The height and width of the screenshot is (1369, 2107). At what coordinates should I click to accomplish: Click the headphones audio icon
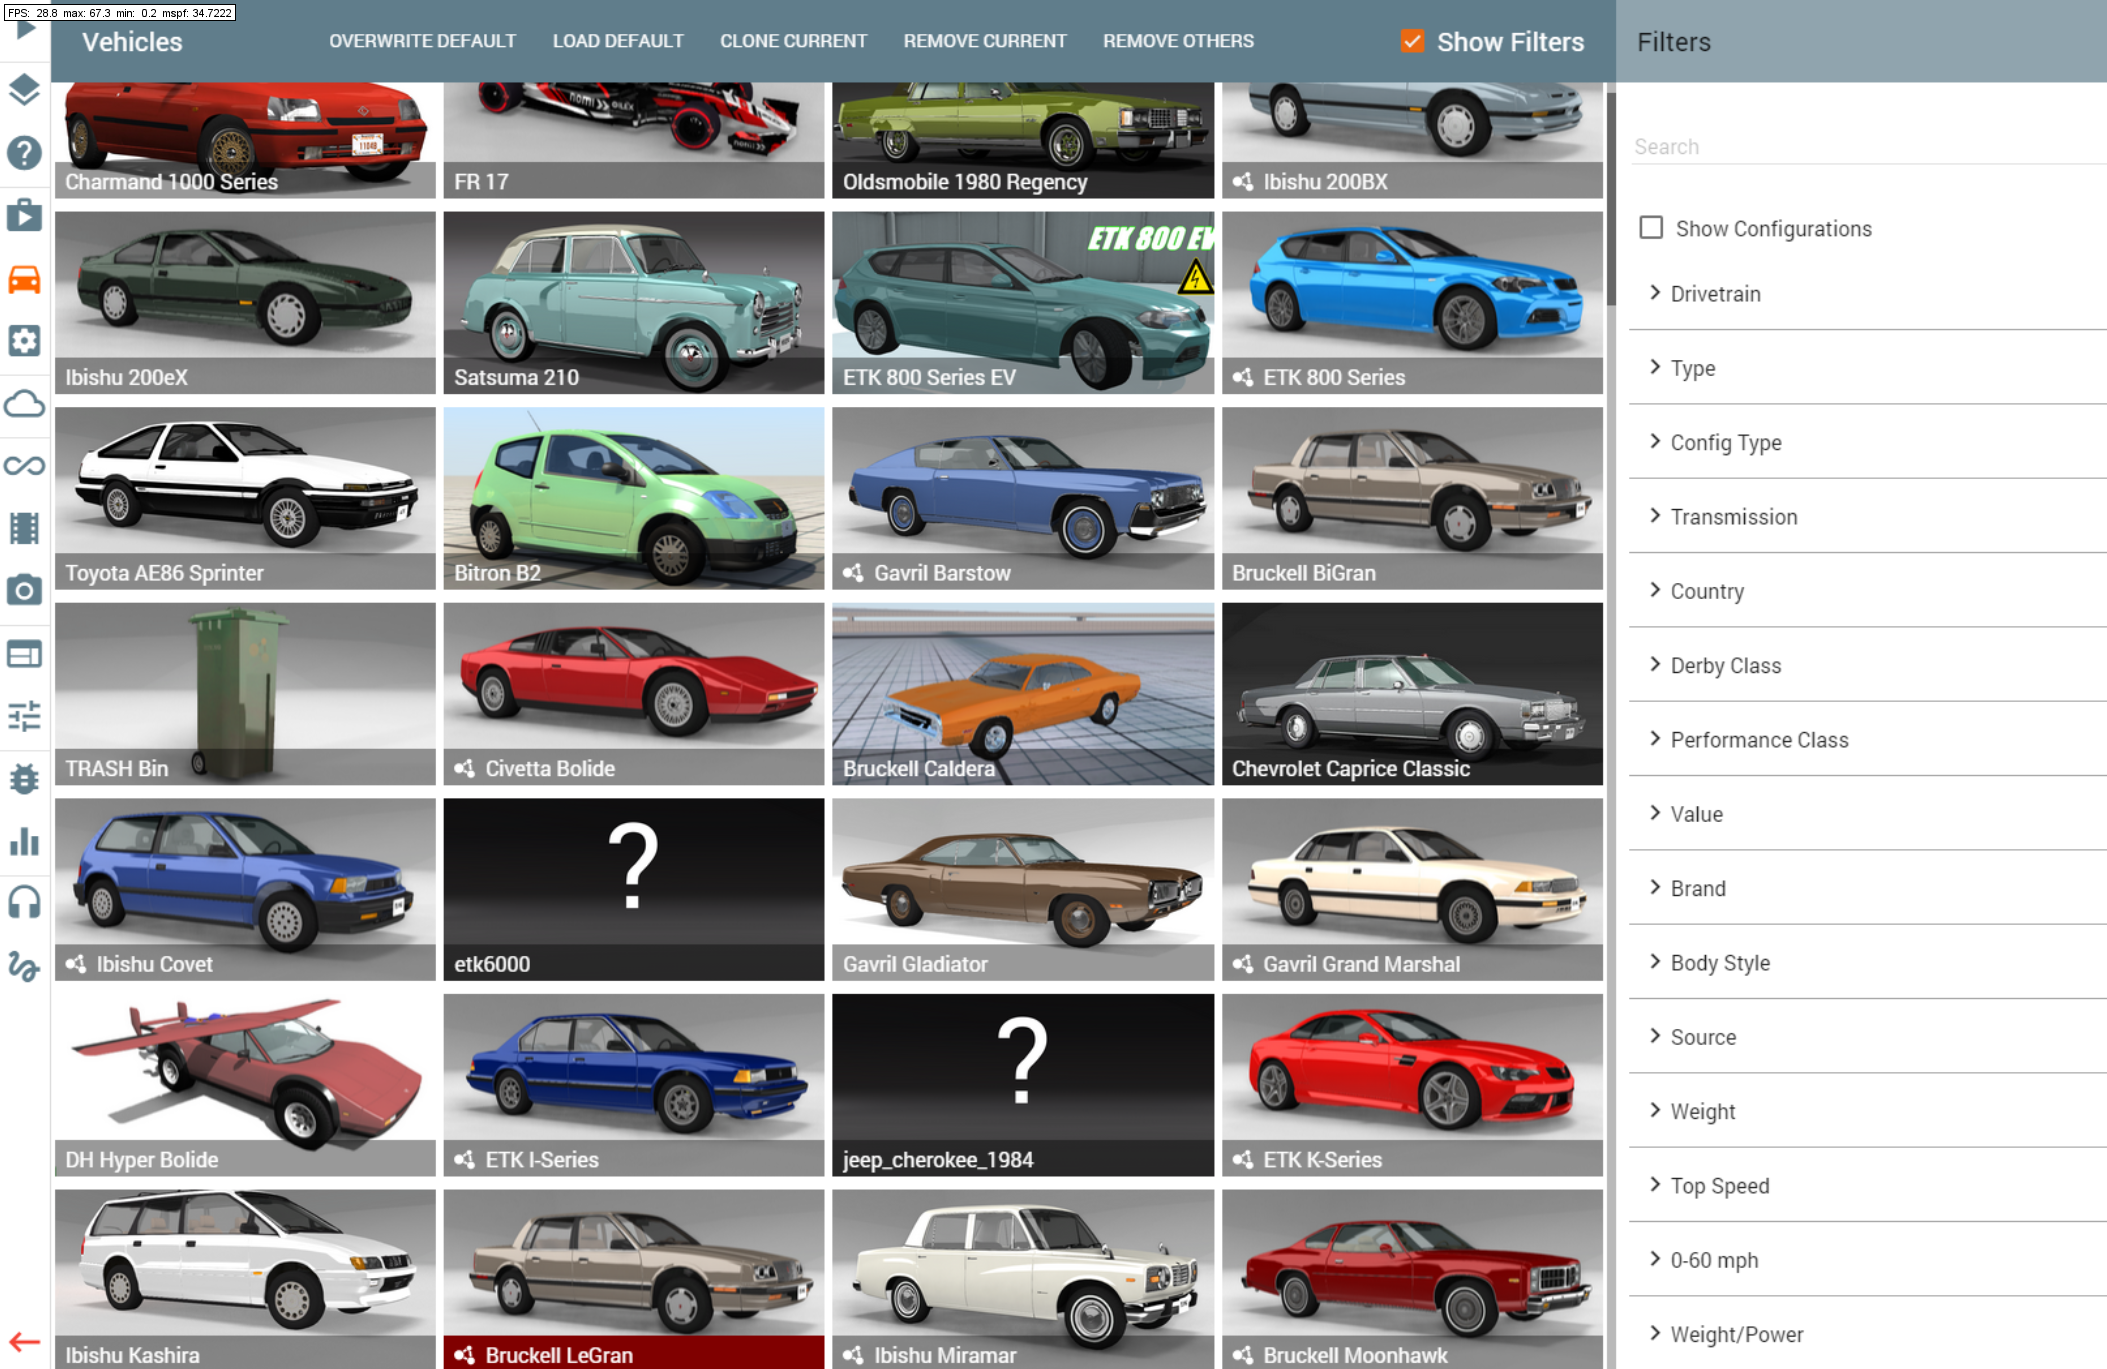pos(24,903)
